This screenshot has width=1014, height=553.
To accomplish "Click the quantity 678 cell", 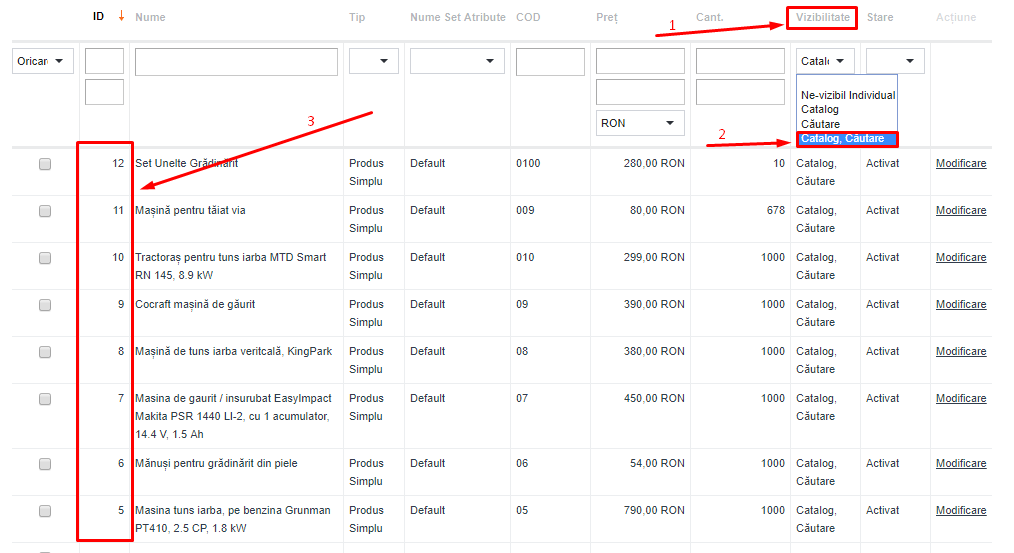I will pyautogui.click(x=775, y=210).
